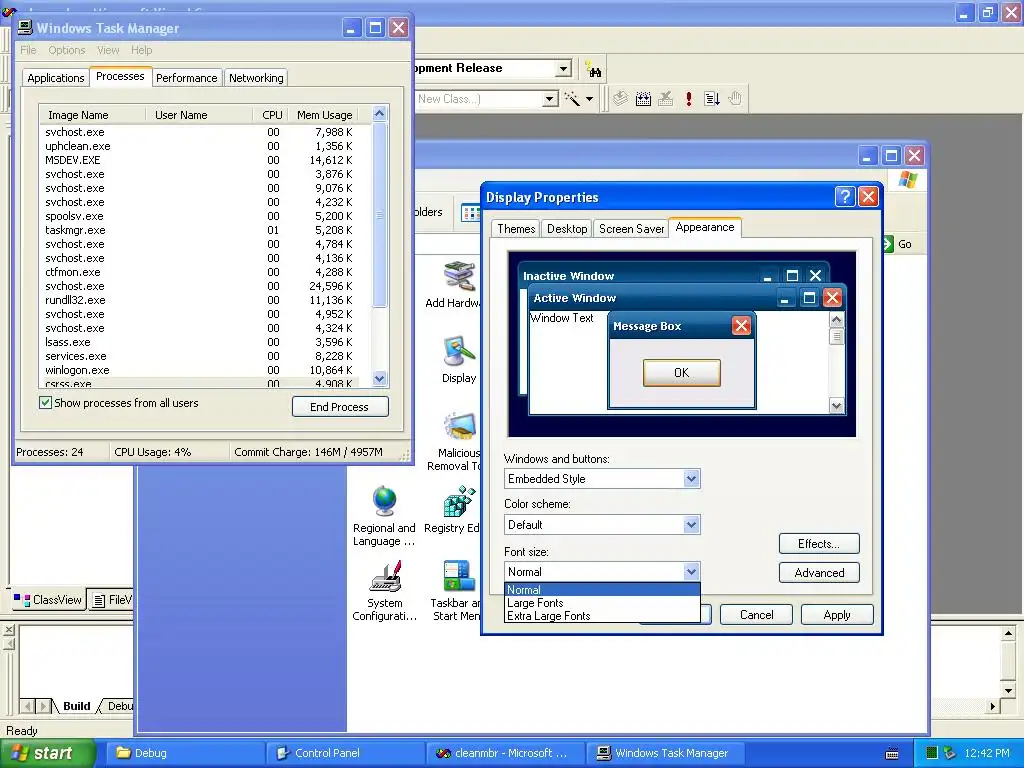Click the process list scroll up arrow
Image resolution: width=1024 pixels, height=768 pixels.
[379, 114]
